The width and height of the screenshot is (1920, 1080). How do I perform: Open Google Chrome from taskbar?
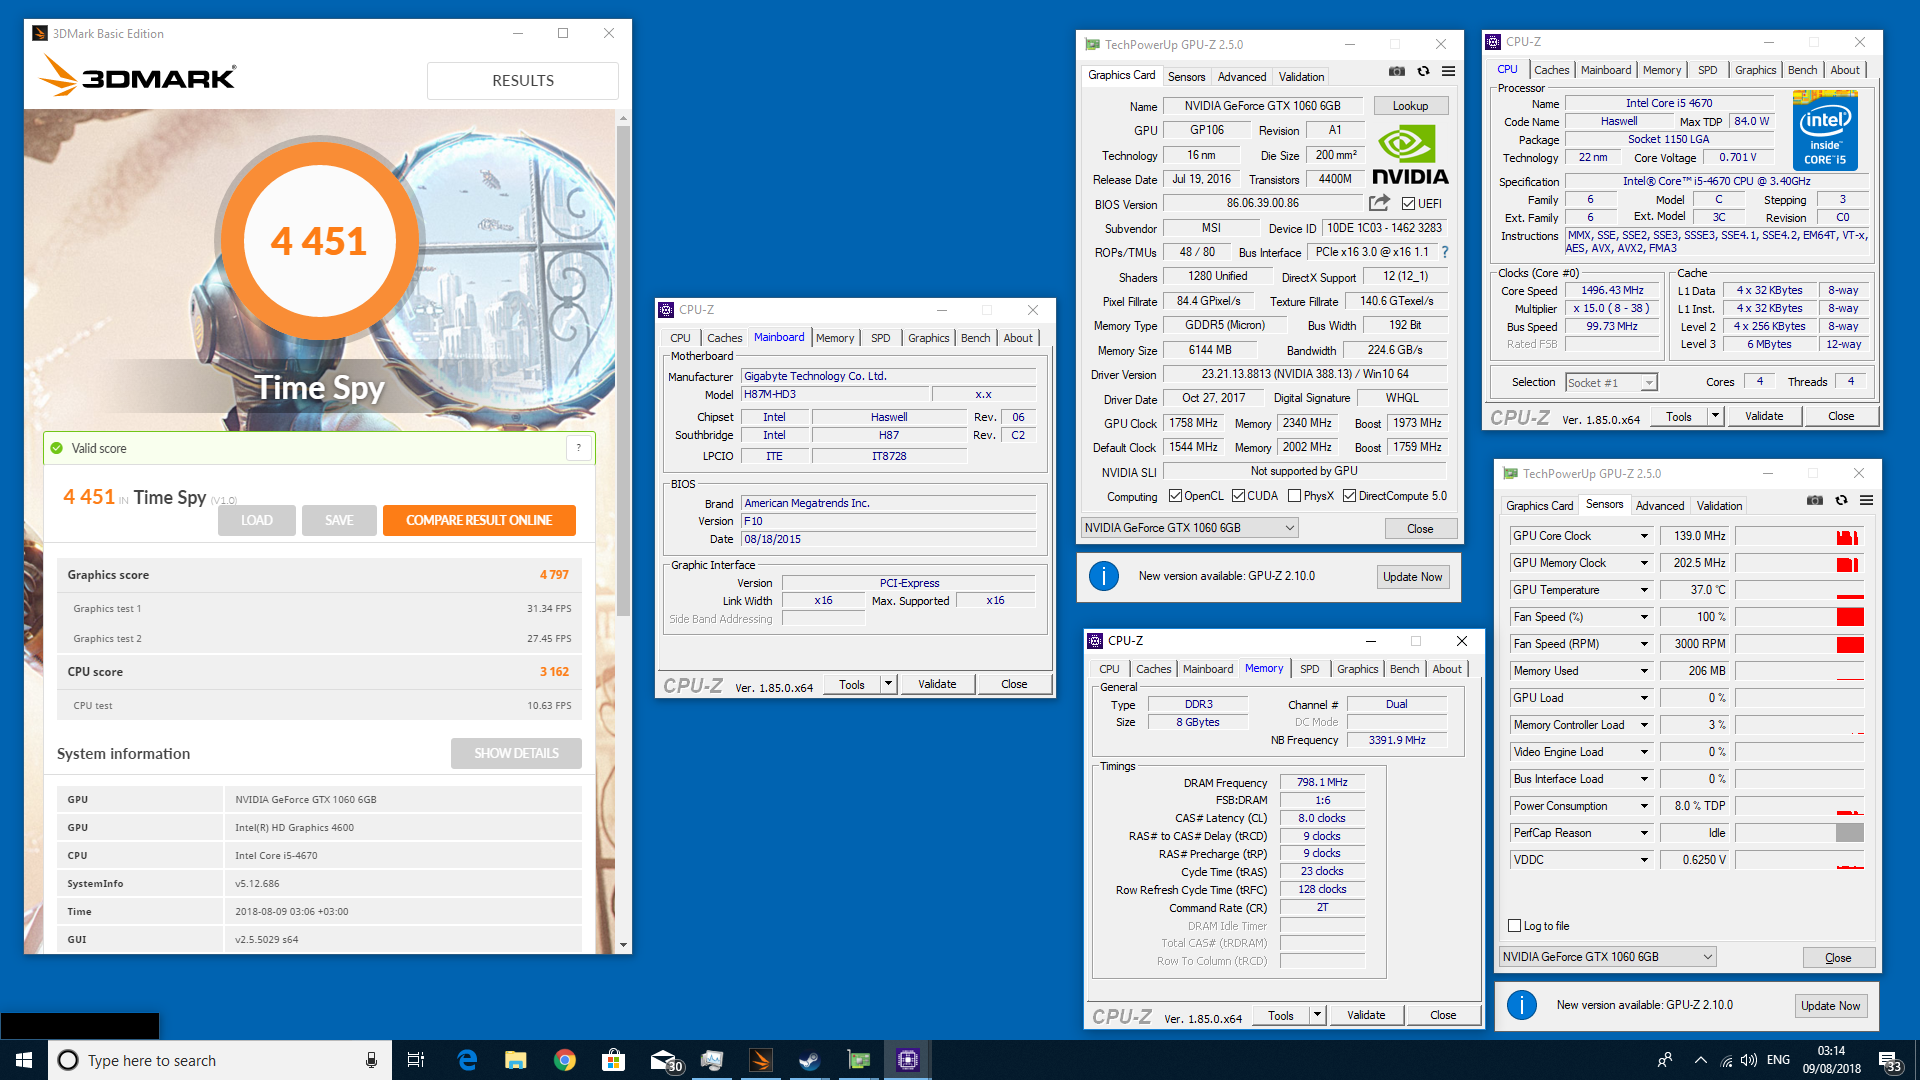click(564, 1060)
